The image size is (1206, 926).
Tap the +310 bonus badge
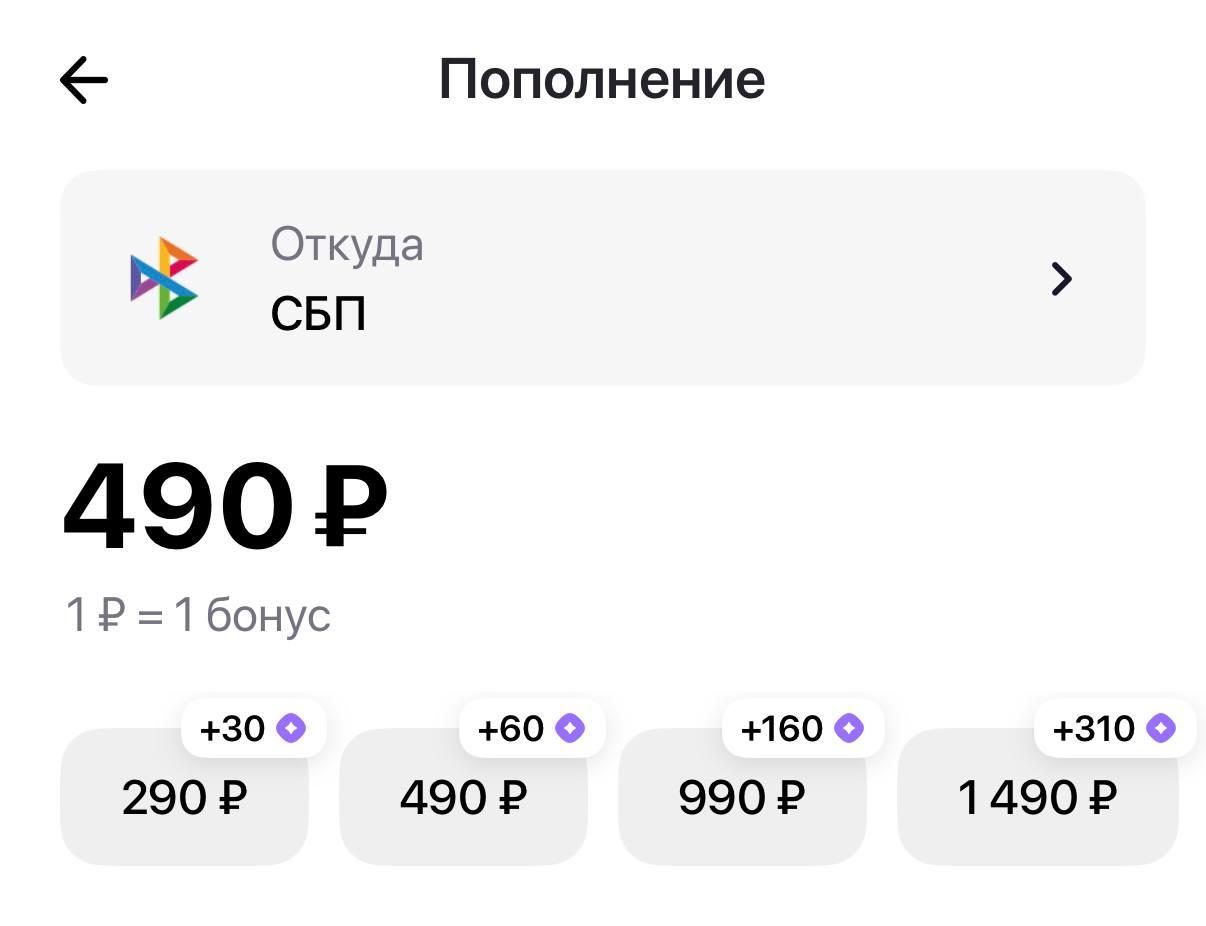click(x=1115, y=729)
